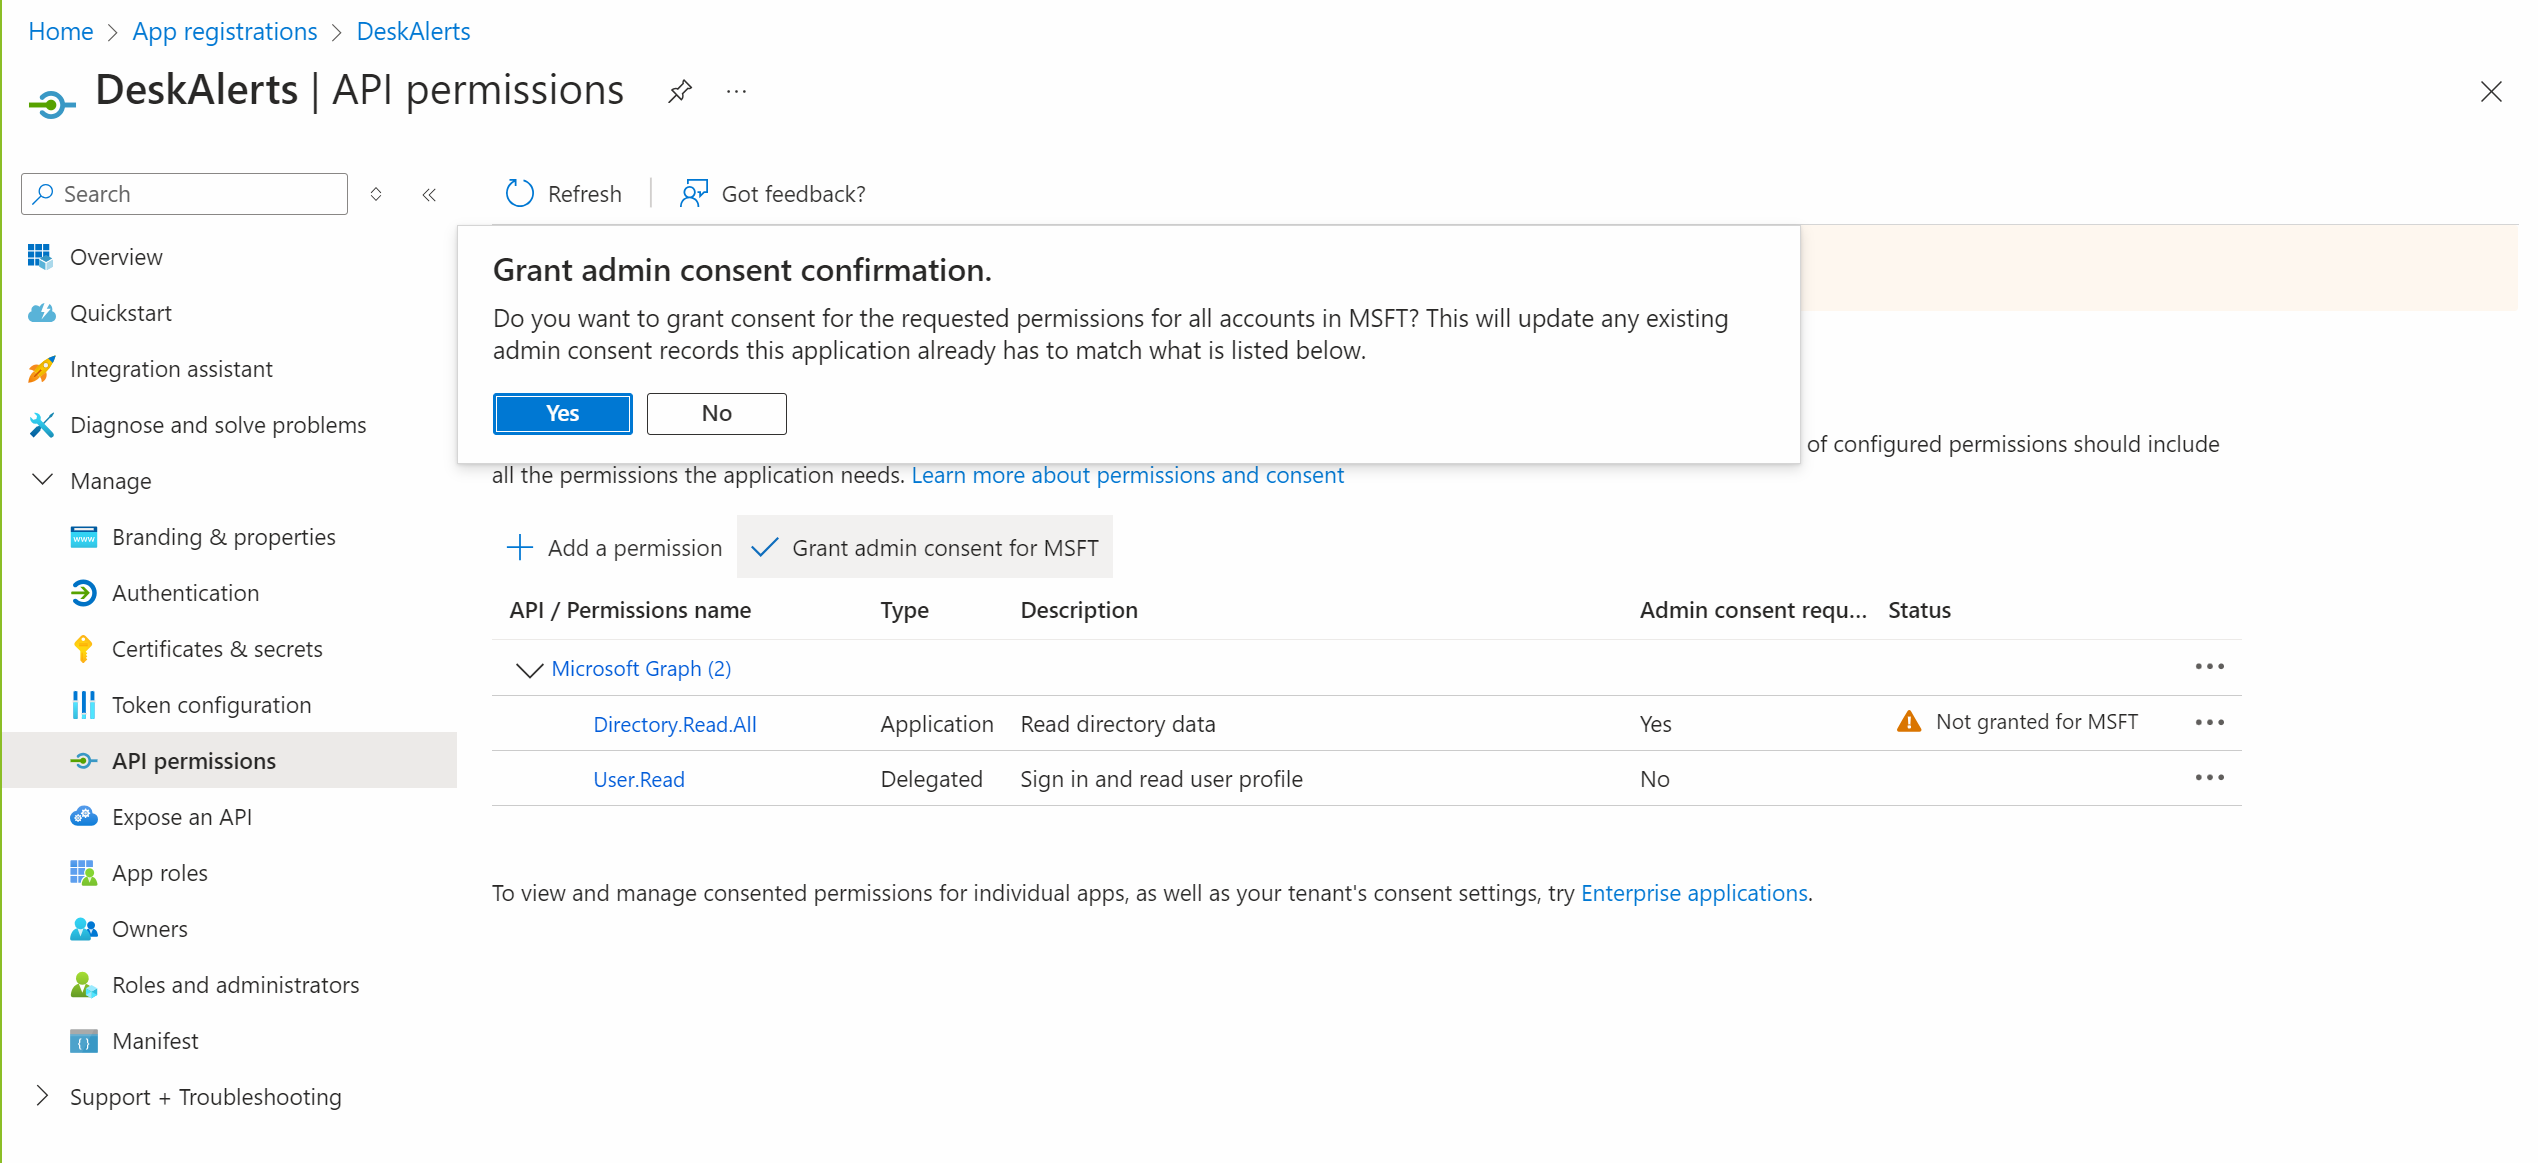
Task: Click the Manifest icon in sidebar
Action: coord(83,1041)
